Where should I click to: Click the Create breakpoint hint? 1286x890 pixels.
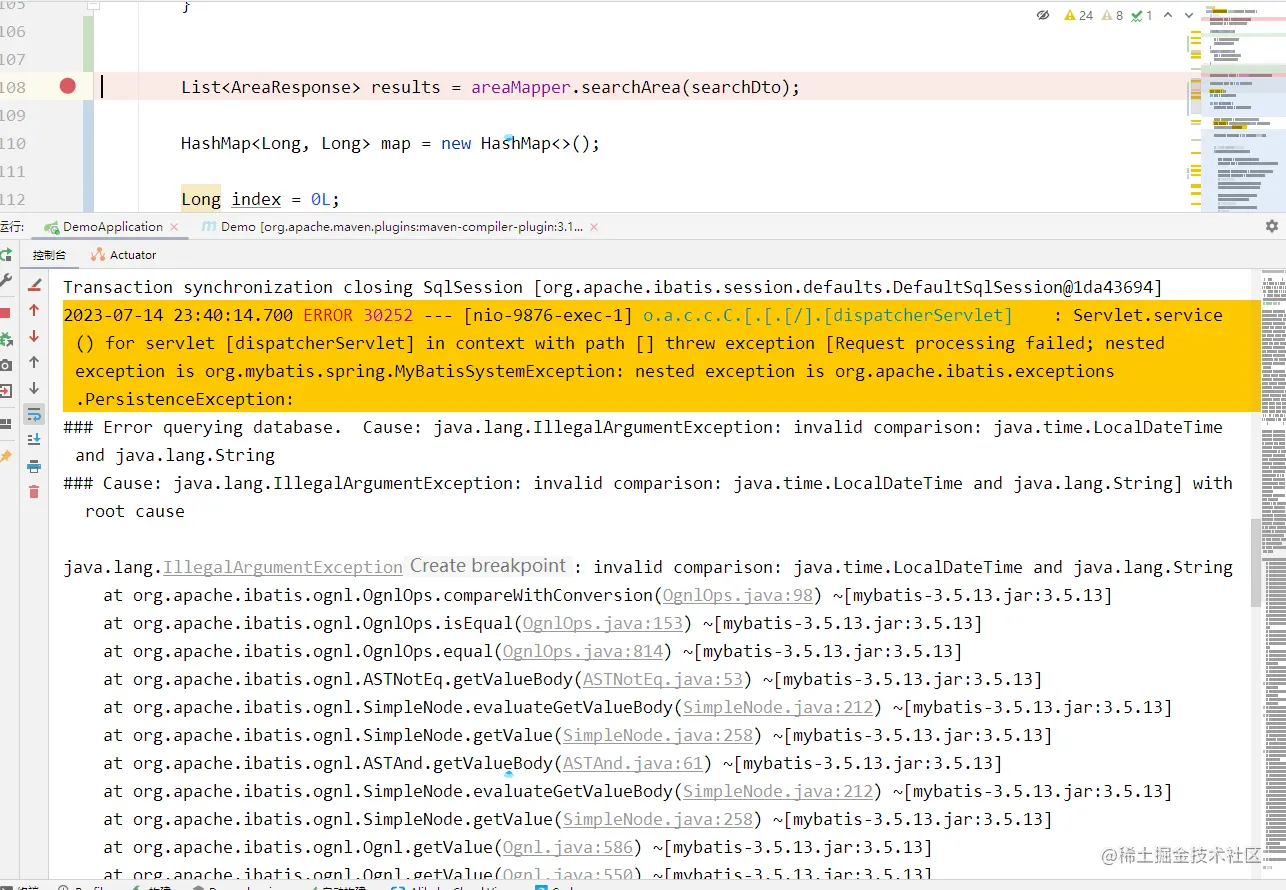[x=488, y=566]
